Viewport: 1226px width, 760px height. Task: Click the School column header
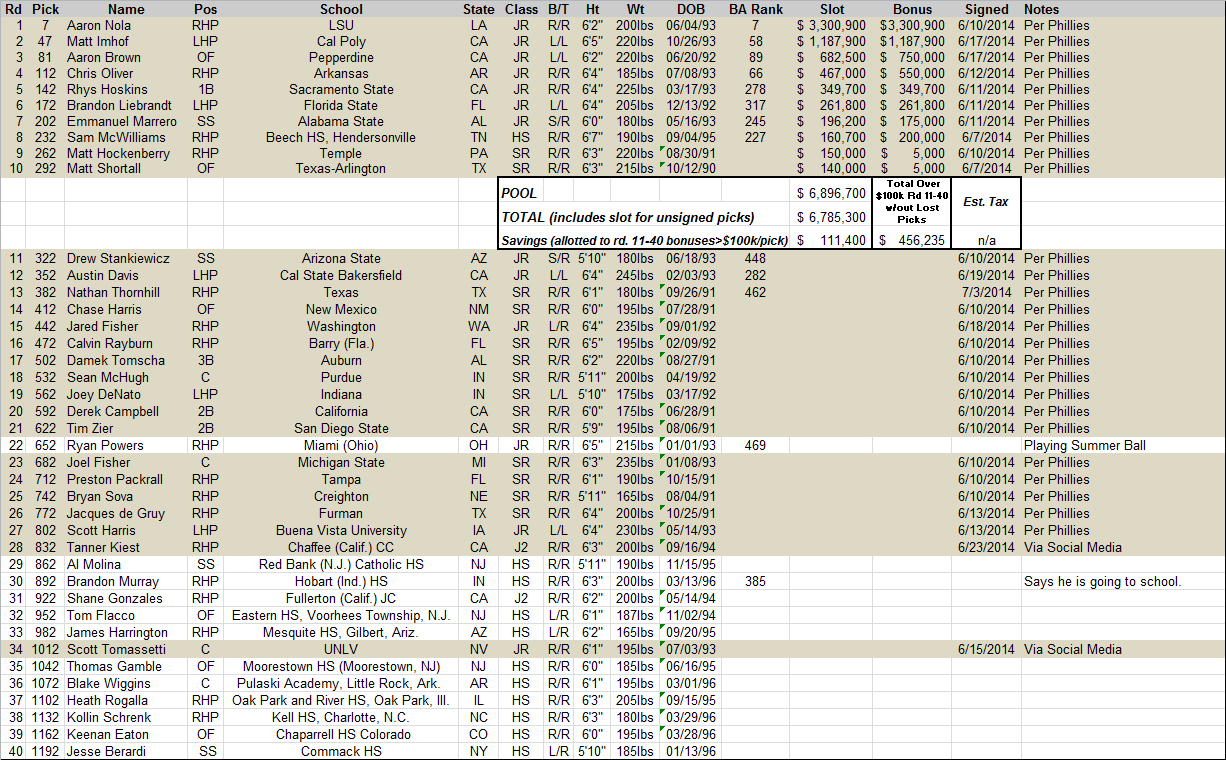[x=341, y=9]
